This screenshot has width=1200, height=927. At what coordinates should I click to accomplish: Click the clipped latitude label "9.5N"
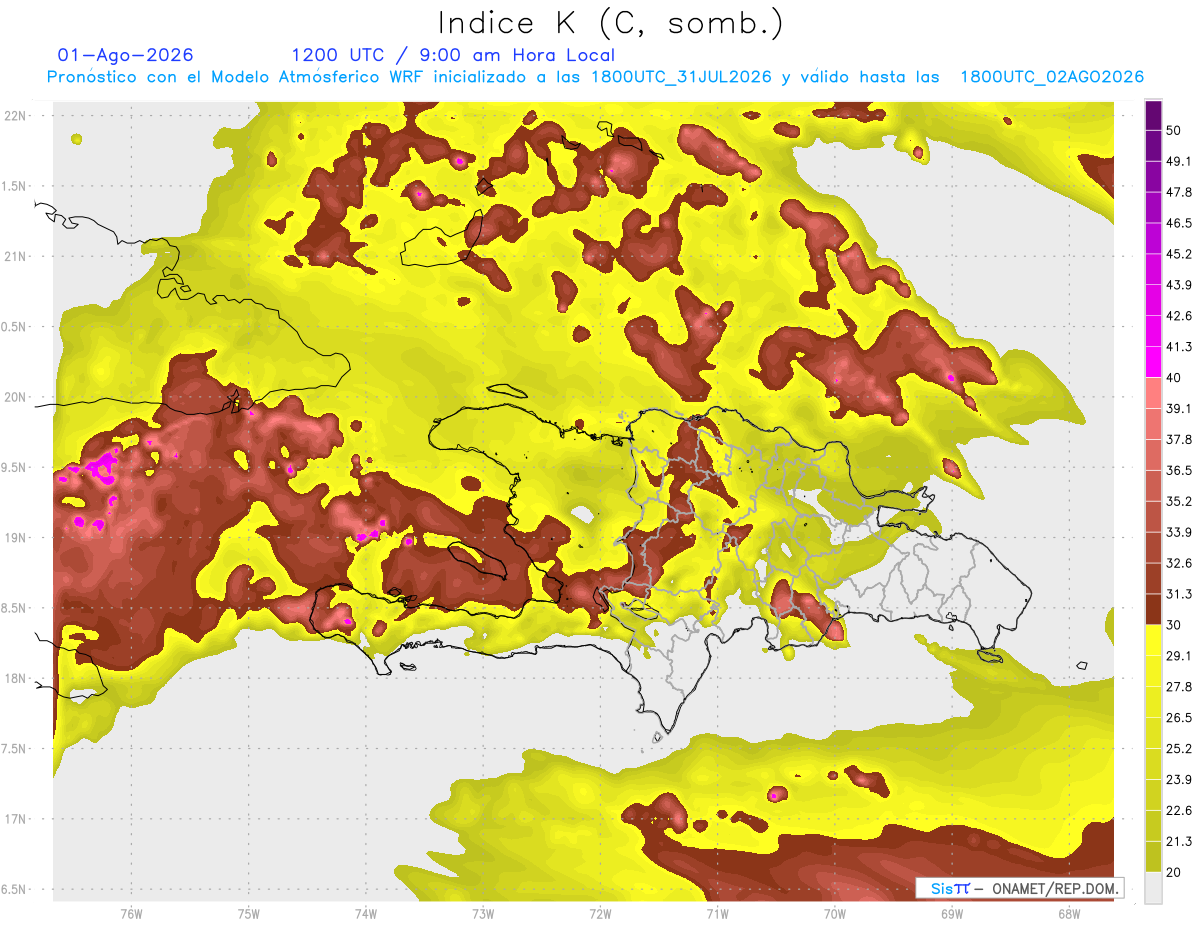click(15, 468)
